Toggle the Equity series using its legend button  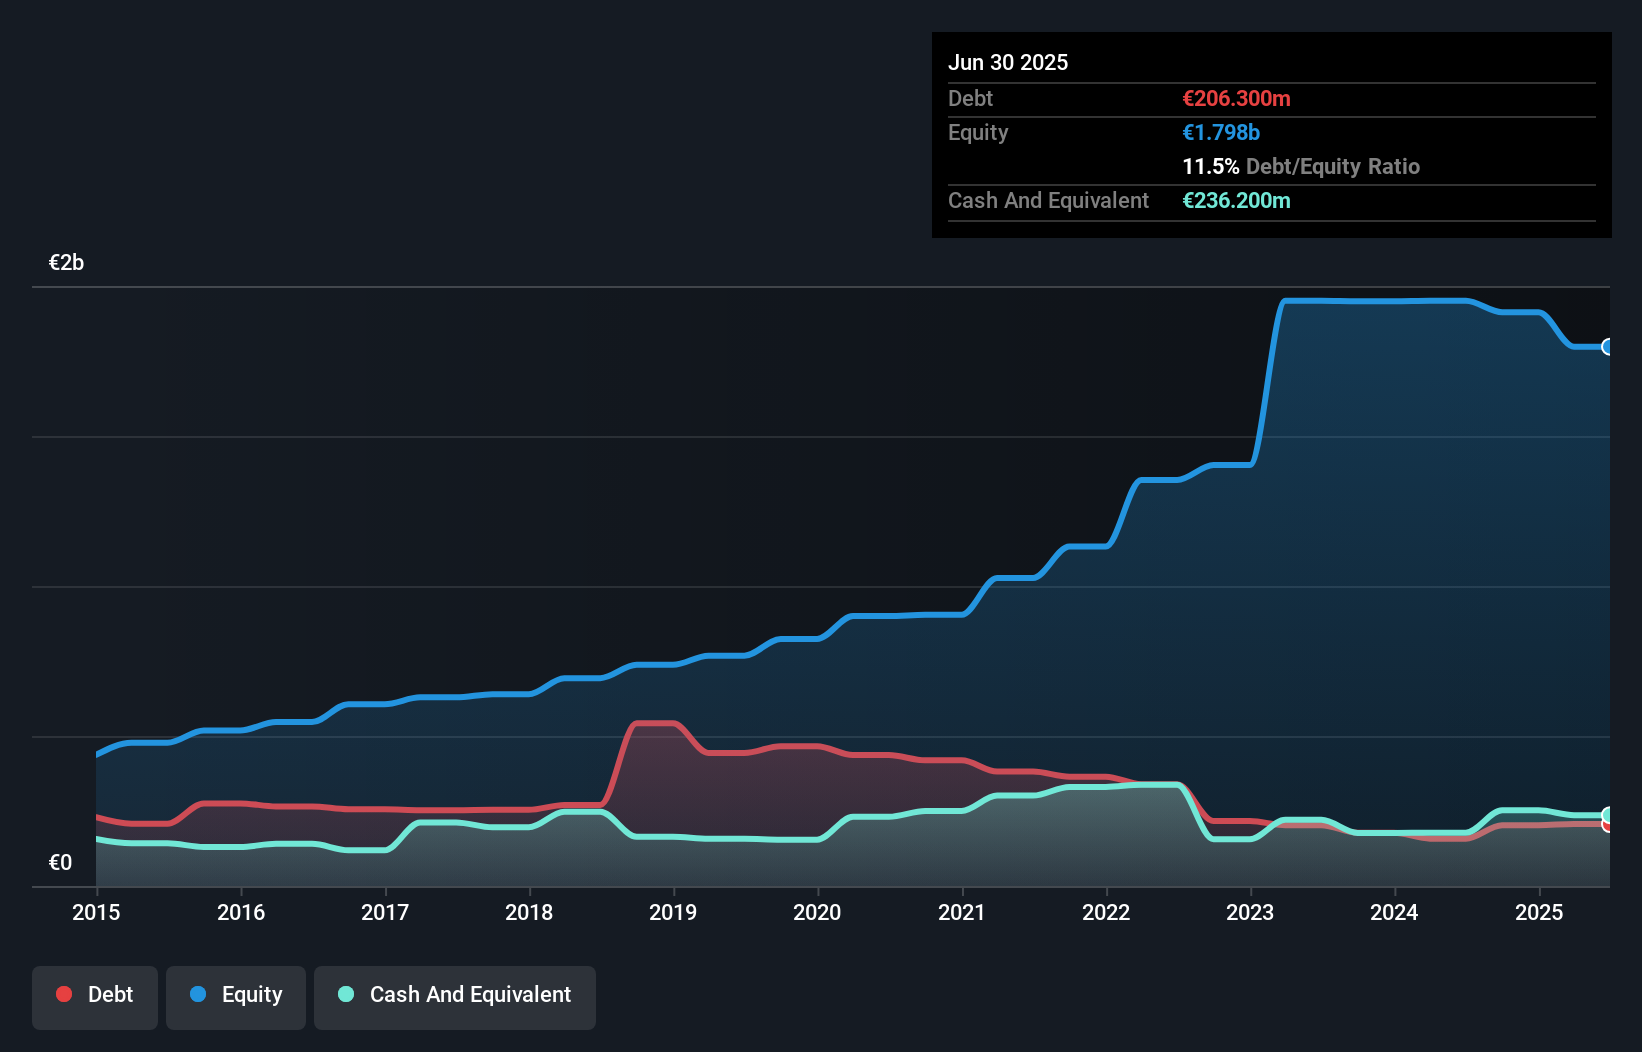[x=235, y=995]
